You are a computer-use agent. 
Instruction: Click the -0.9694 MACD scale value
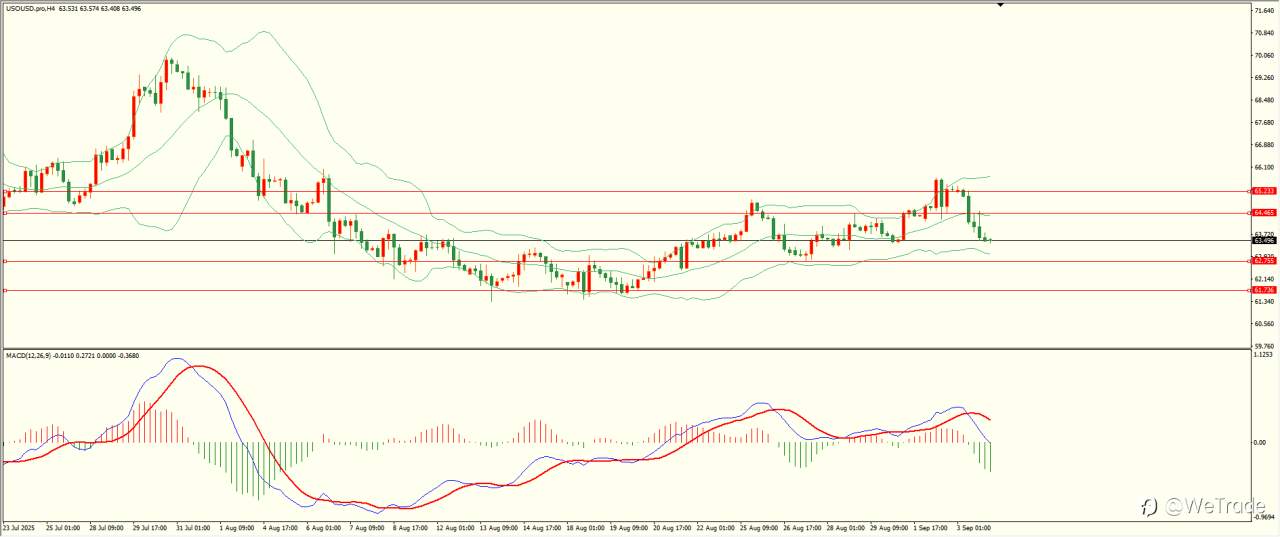coord(1264,517)
